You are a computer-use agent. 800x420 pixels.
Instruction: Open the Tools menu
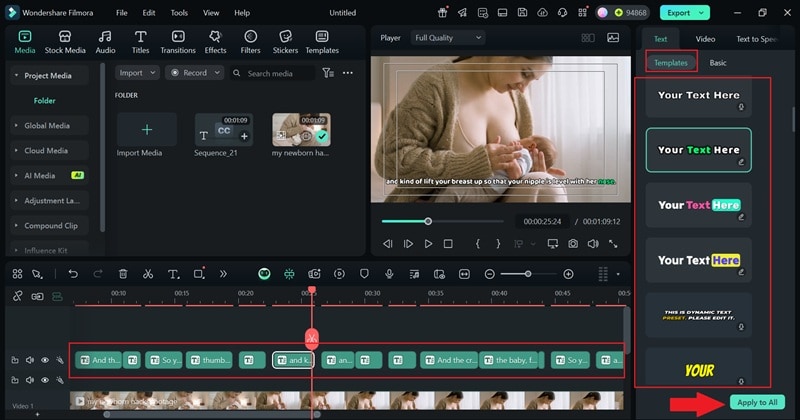tap(179, 13)
